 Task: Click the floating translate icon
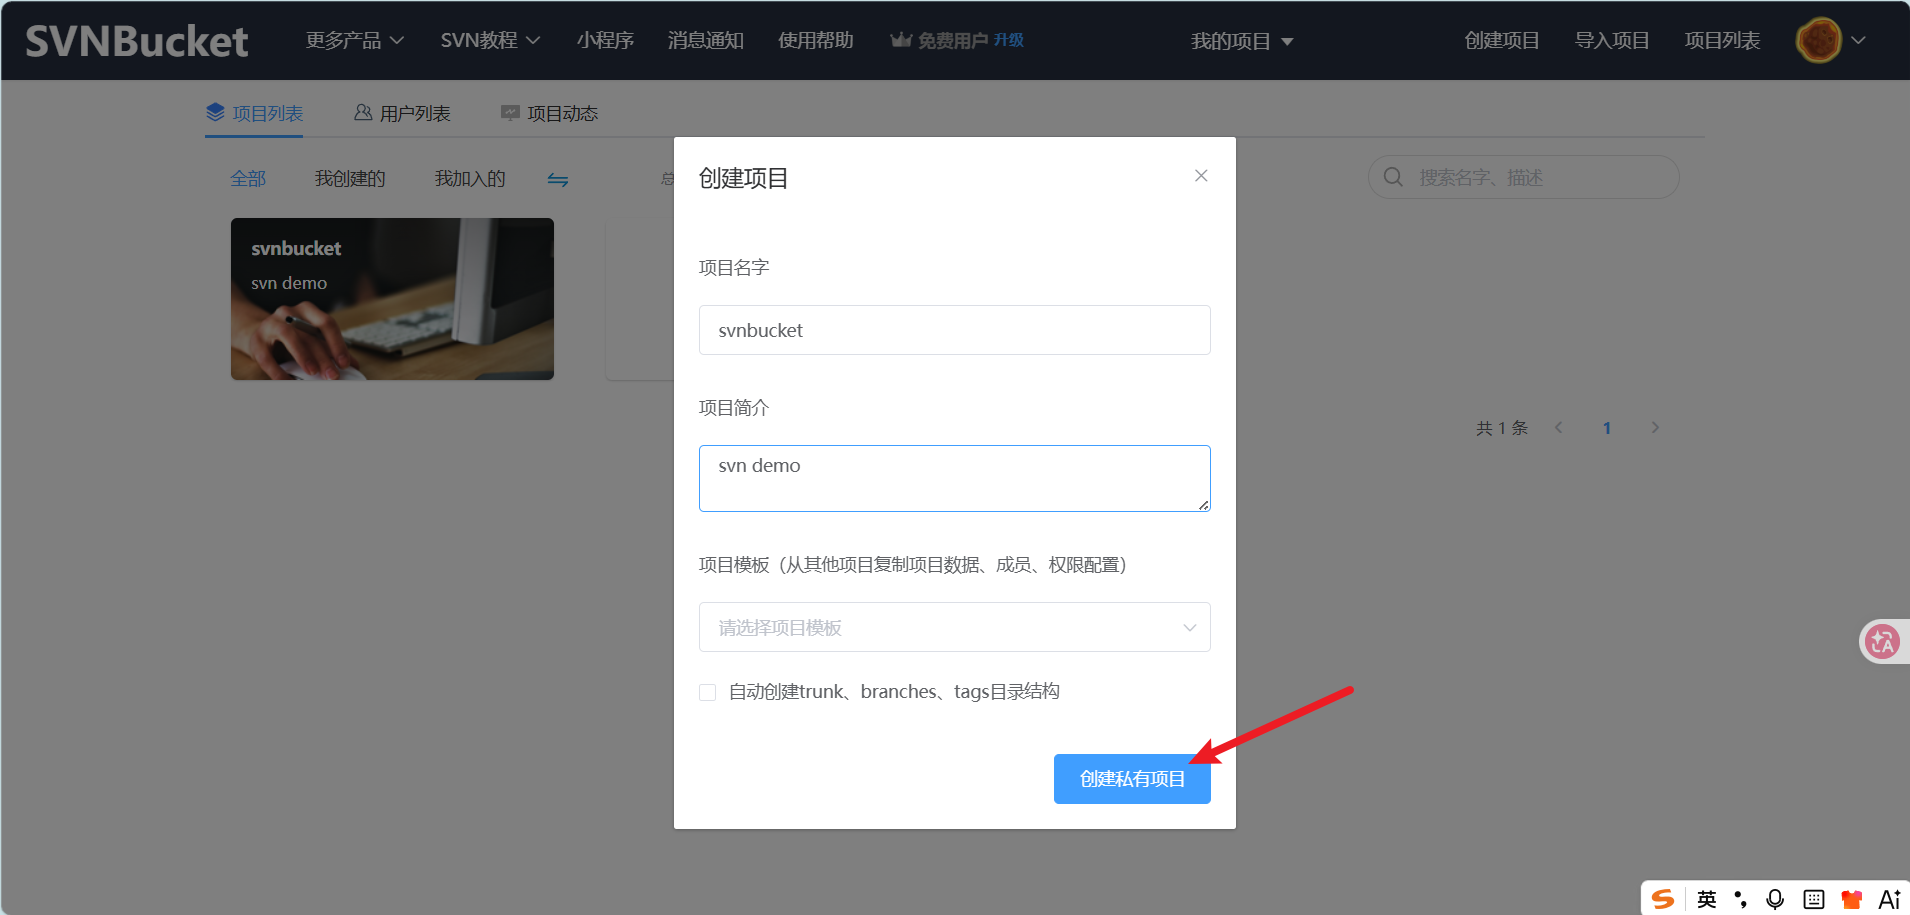[x=1883, y=642]
